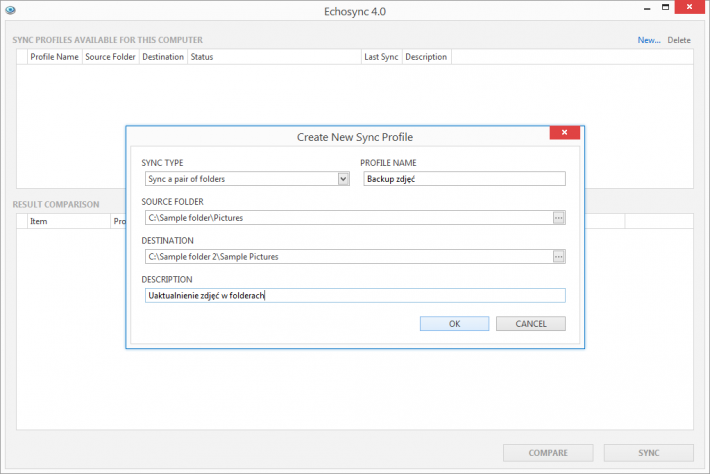The width and height of the screenshot is (710, 474).
Task: Close the Echosync 4.0 window
Action: point(690,7)
